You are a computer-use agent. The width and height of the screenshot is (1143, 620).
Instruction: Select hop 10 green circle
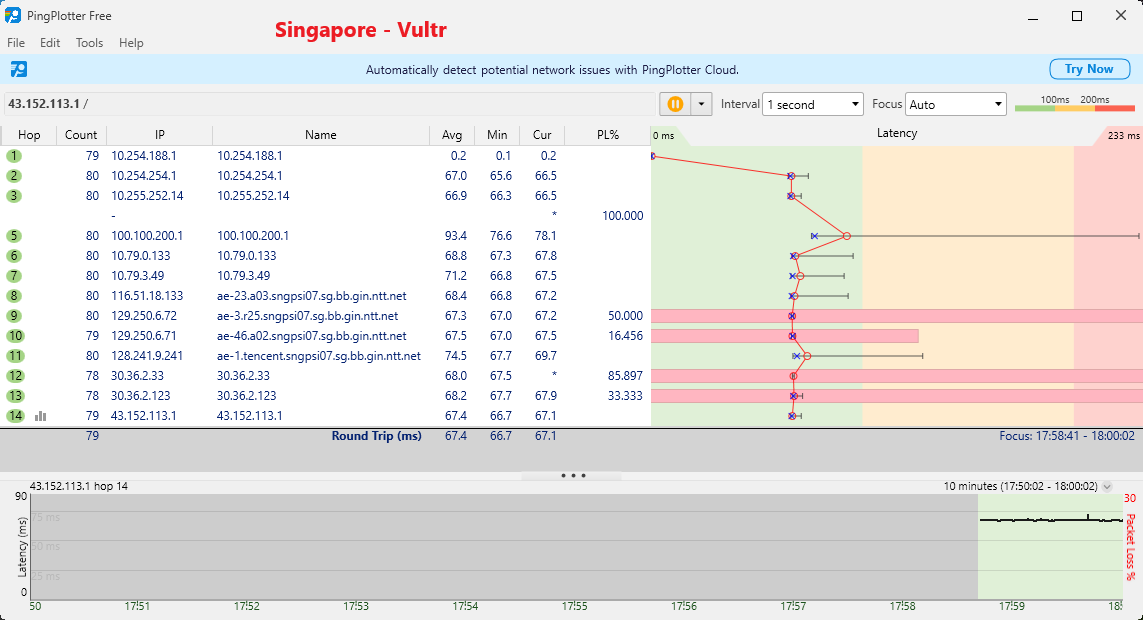[x=15, y=336]
